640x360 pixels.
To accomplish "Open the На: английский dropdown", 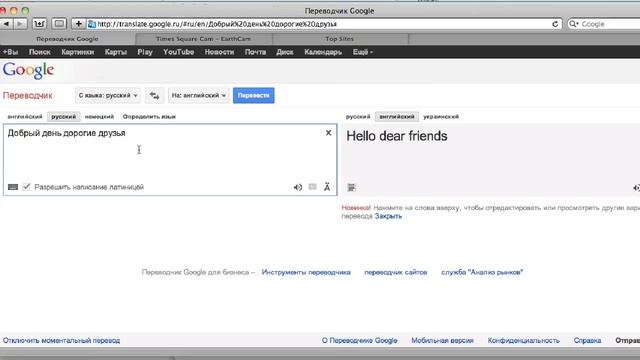I will [x=199, y=96].
